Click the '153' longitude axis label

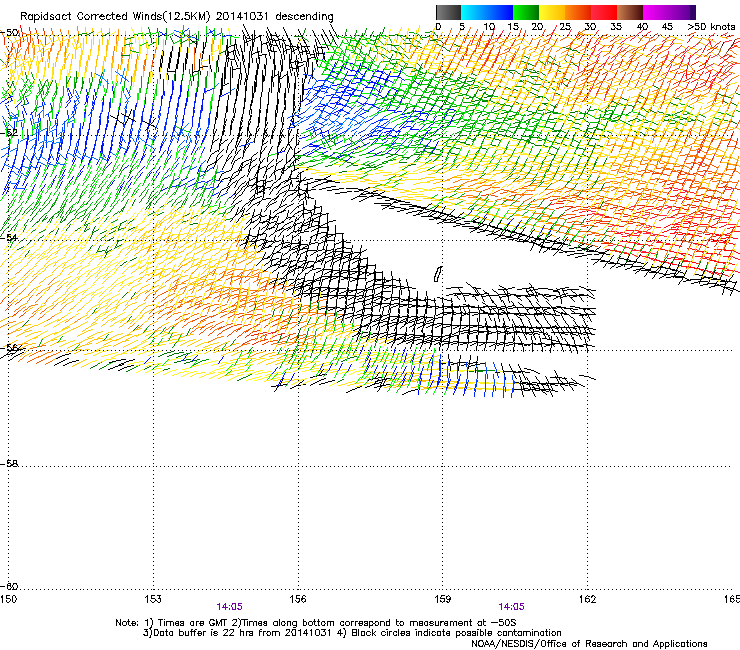point(153,599)
